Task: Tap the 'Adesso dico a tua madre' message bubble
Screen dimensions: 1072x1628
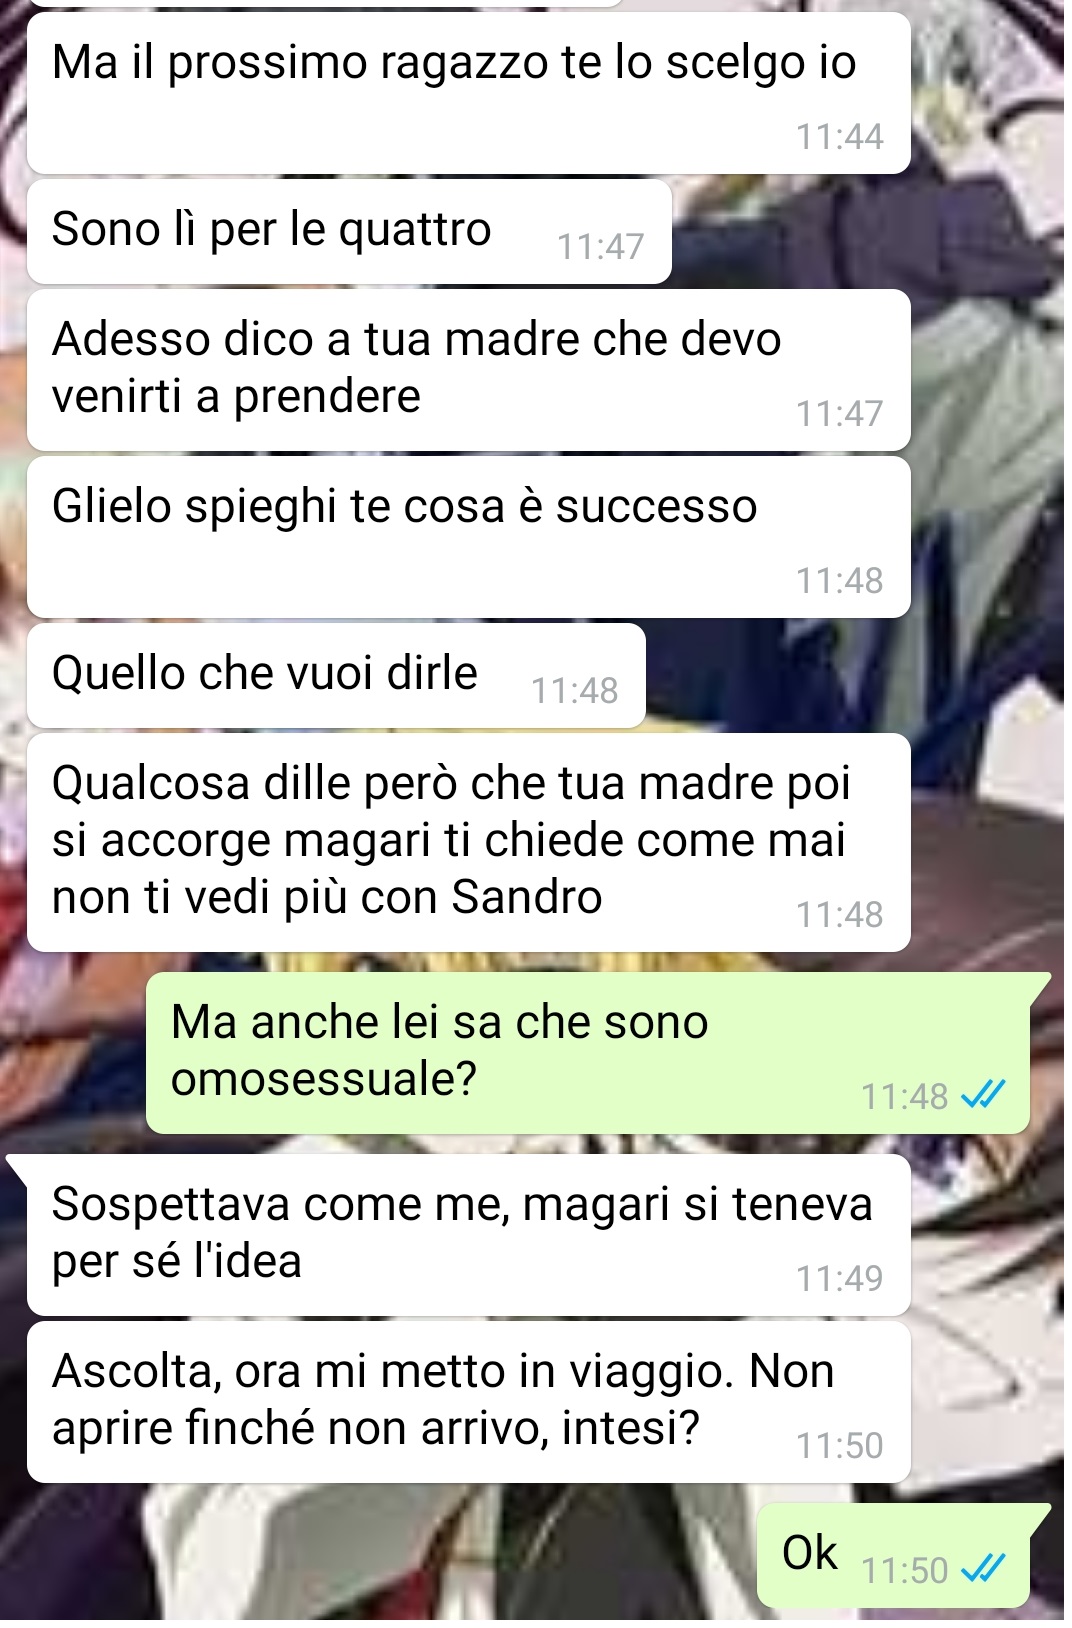Action: pyautogui.click(x=468, y=370)
